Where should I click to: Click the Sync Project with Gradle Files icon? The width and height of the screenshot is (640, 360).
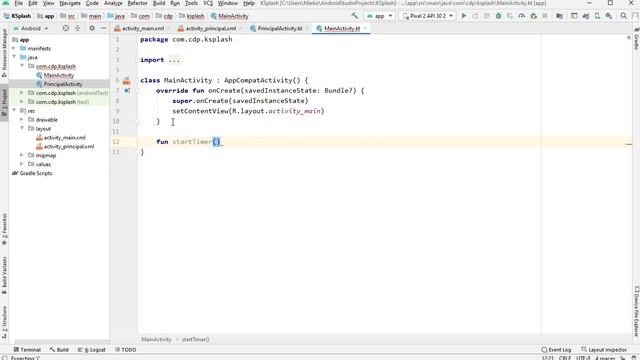click(x=586, y=16)
